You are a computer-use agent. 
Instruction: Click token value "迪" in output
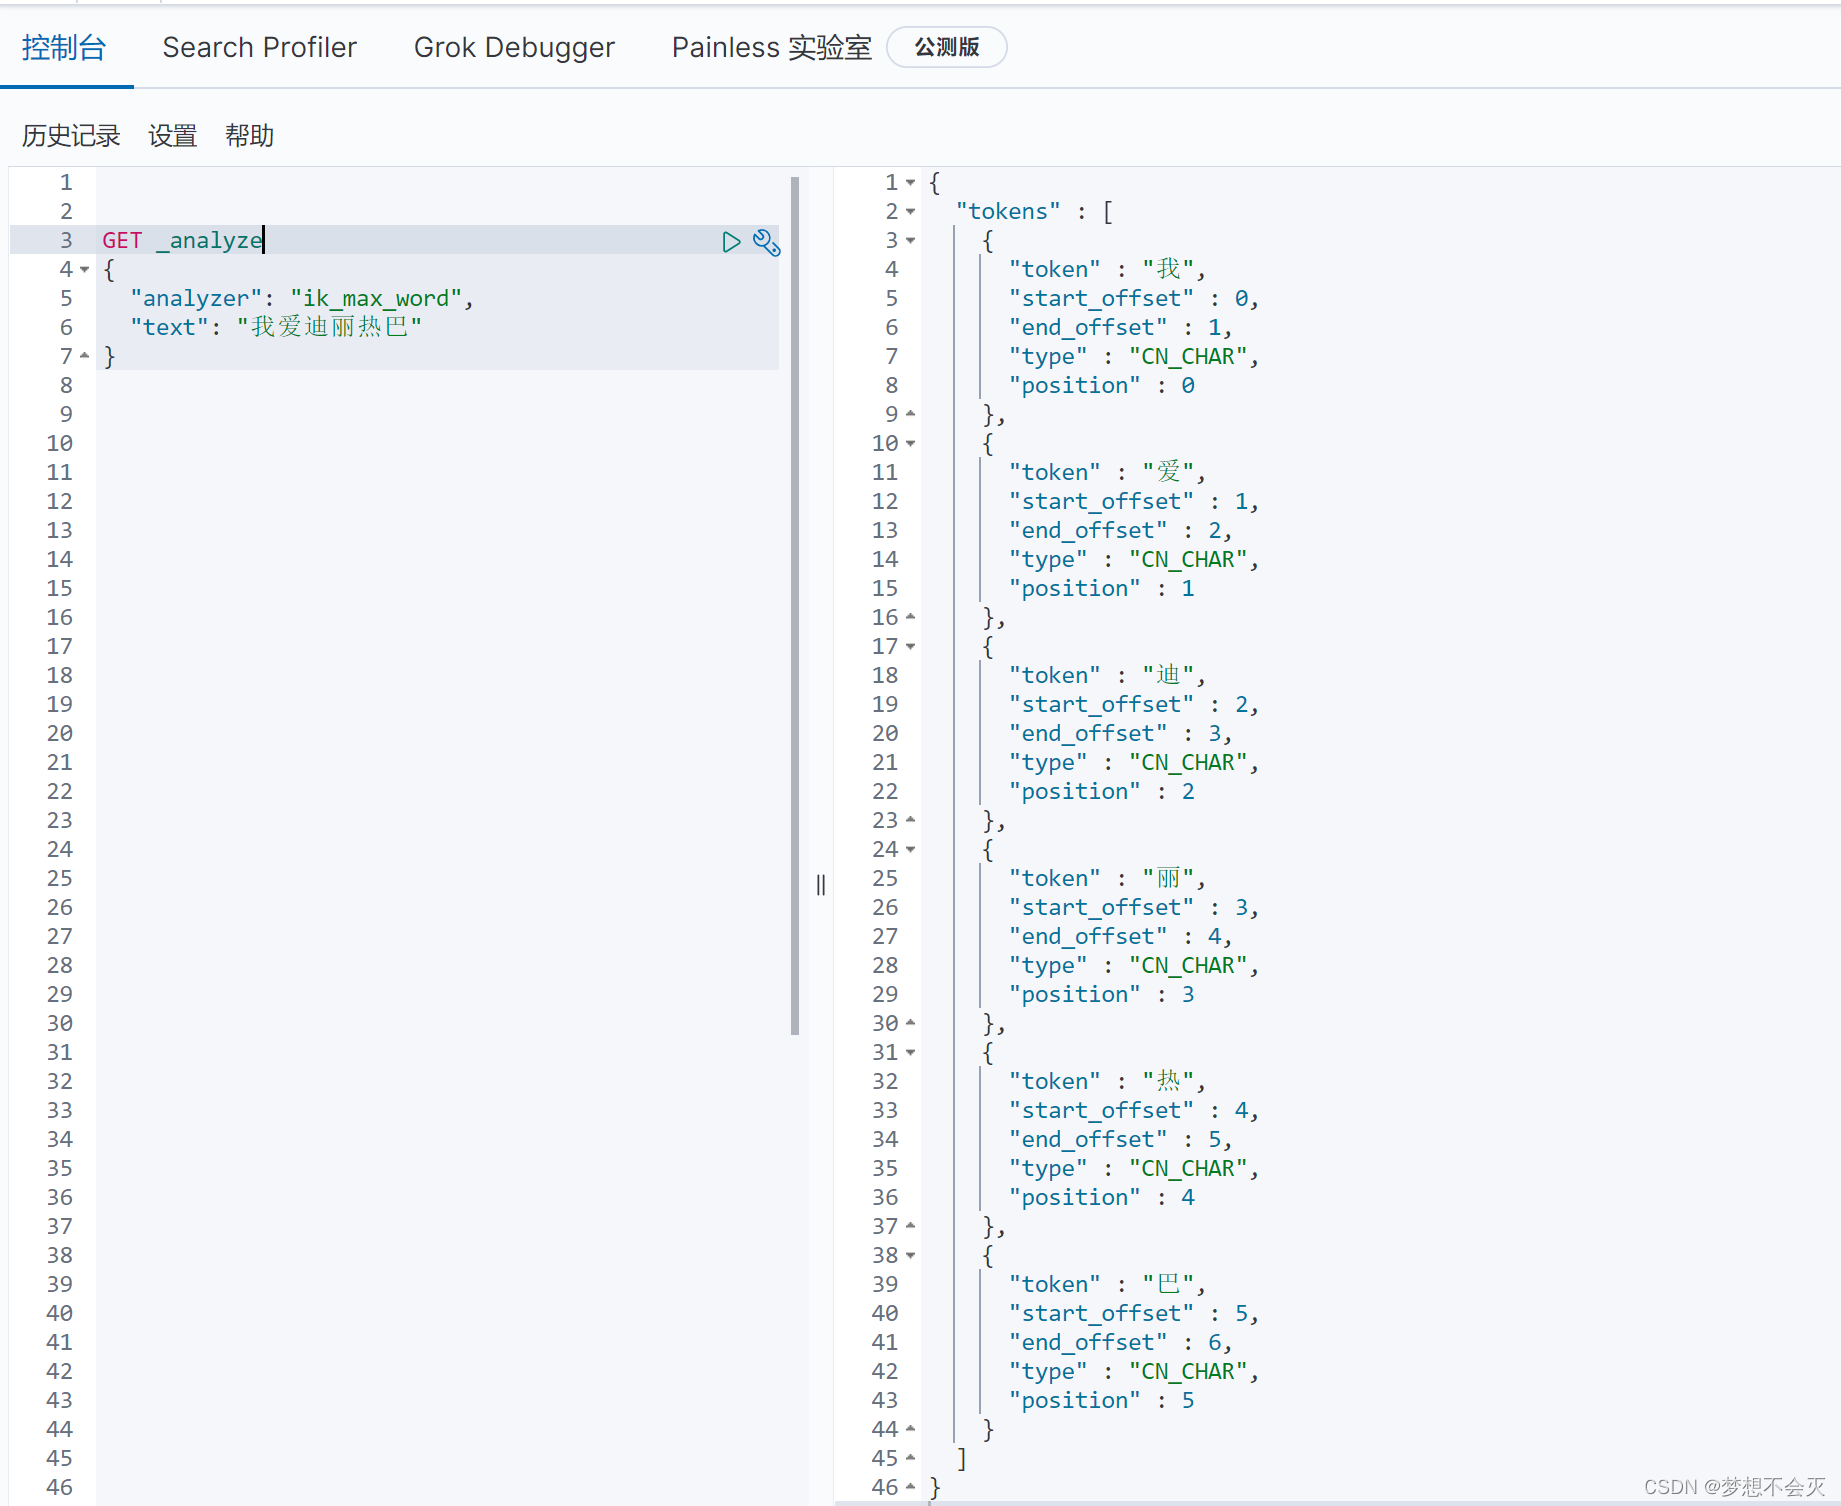pos(1168,676)
